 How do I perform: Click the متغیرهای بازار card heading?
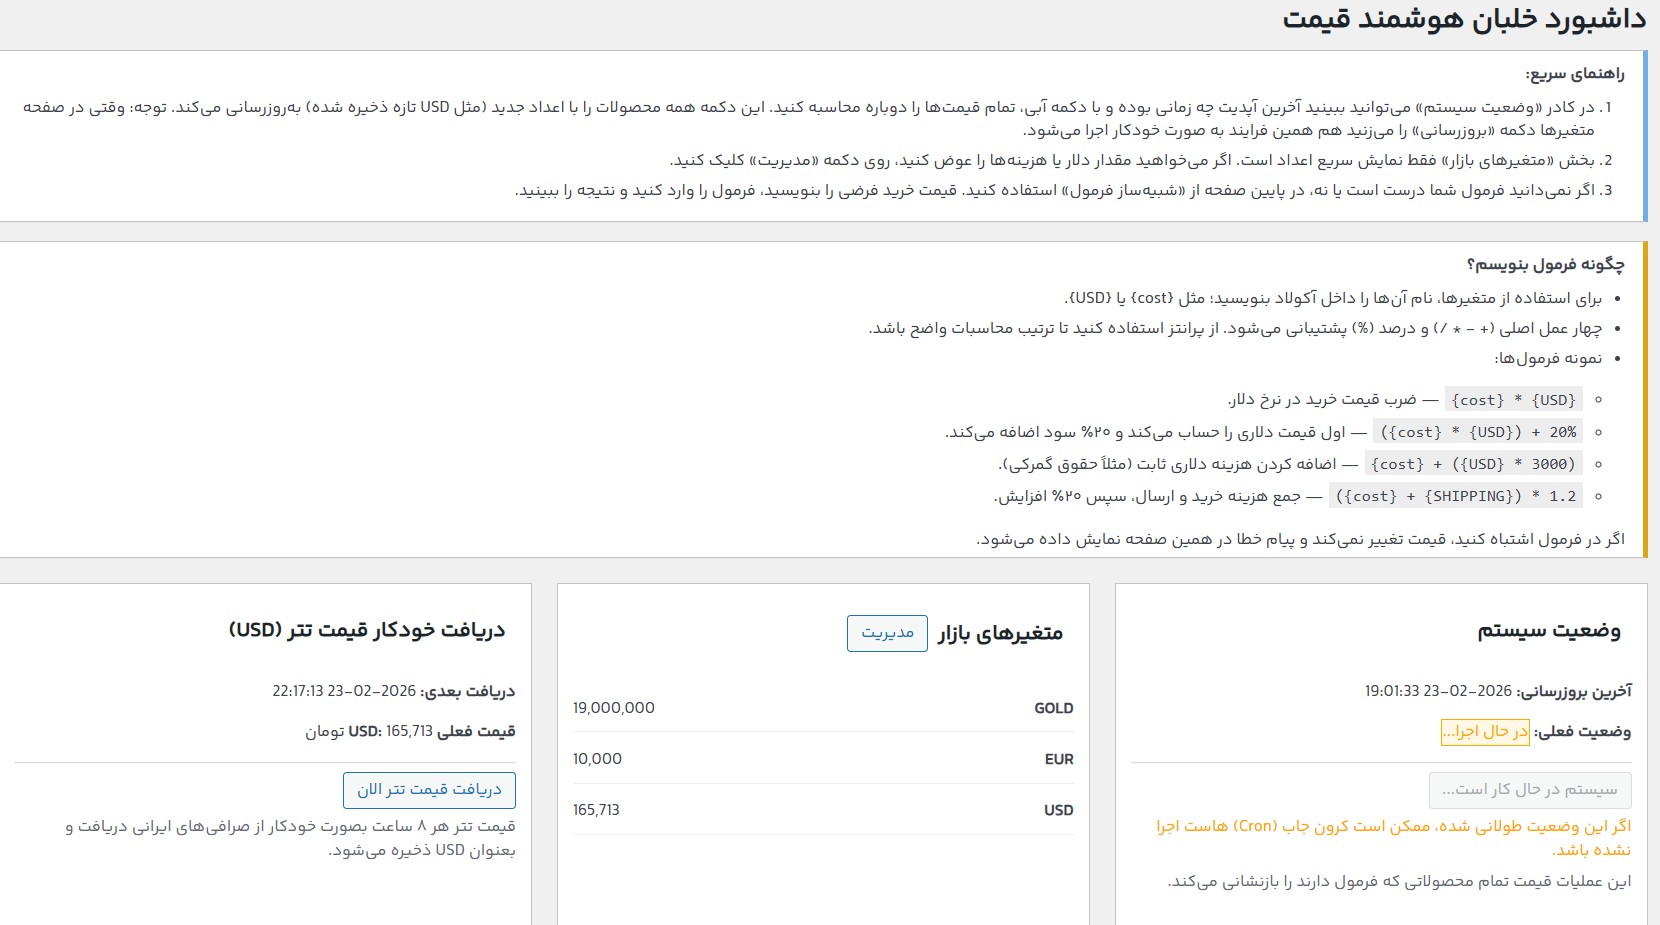click(1000, 633)
